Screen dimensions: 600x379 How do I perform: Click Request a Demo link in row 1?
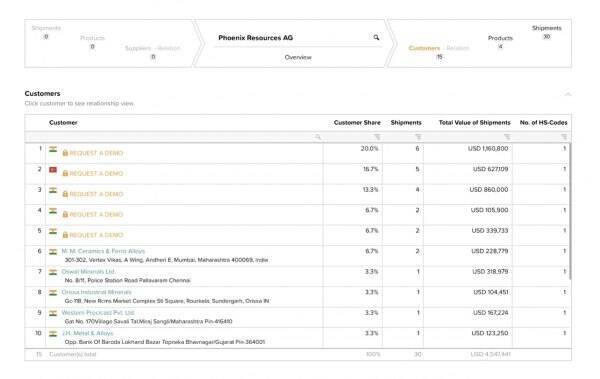[x=96, y=153]
